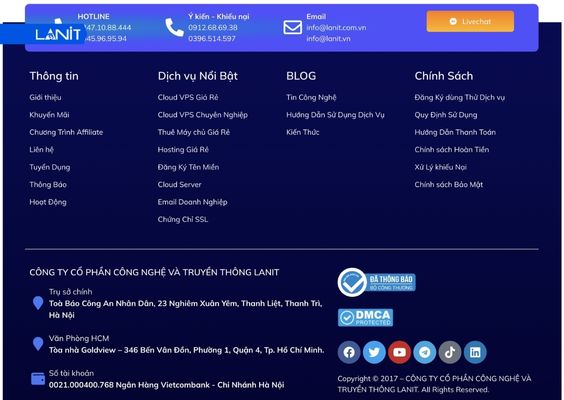Screen dimensions: 564x400
Task: Open the YouTube social icon
Action: (399, 352)
